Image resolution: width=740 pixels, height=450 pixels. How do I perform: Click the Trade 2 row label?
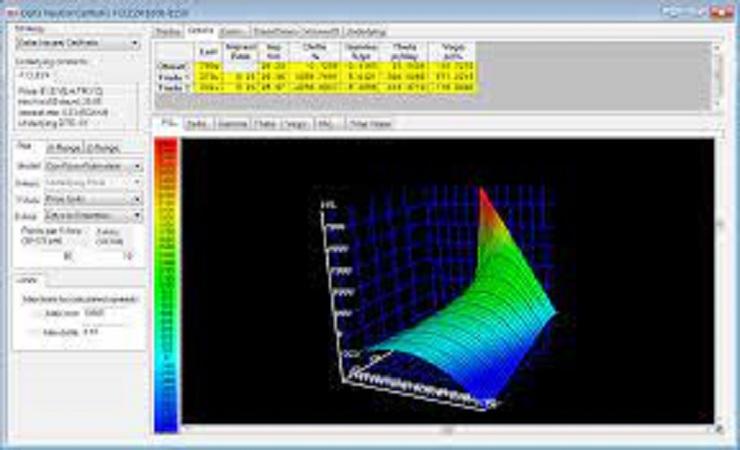173,88
